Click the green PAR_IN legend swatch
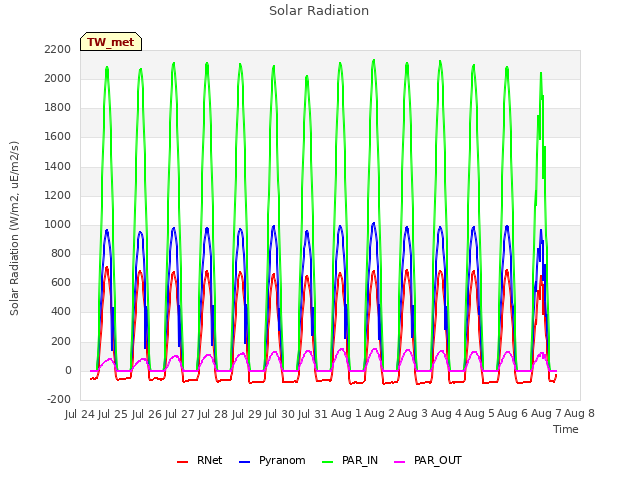The height and width of the screenshot is (480, 640). (327, 462)
